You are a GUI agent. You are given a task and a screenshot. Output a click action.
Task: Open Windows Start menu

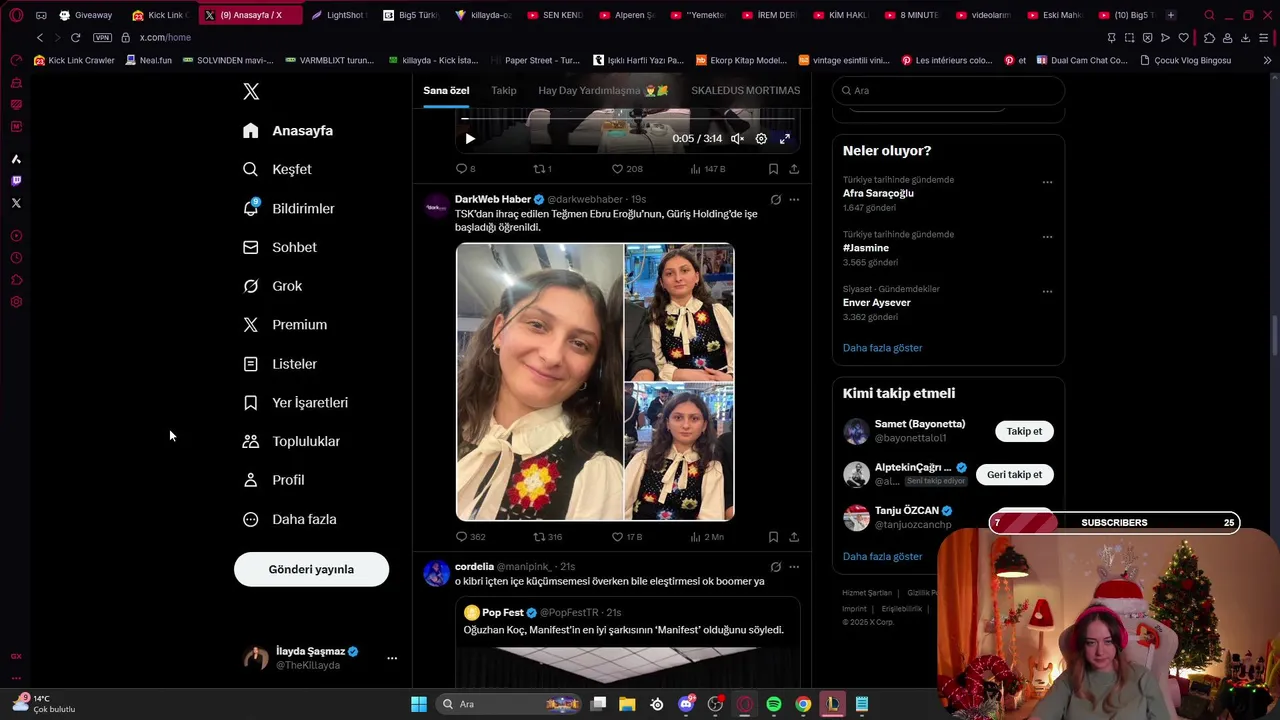[x=419, y=704]
